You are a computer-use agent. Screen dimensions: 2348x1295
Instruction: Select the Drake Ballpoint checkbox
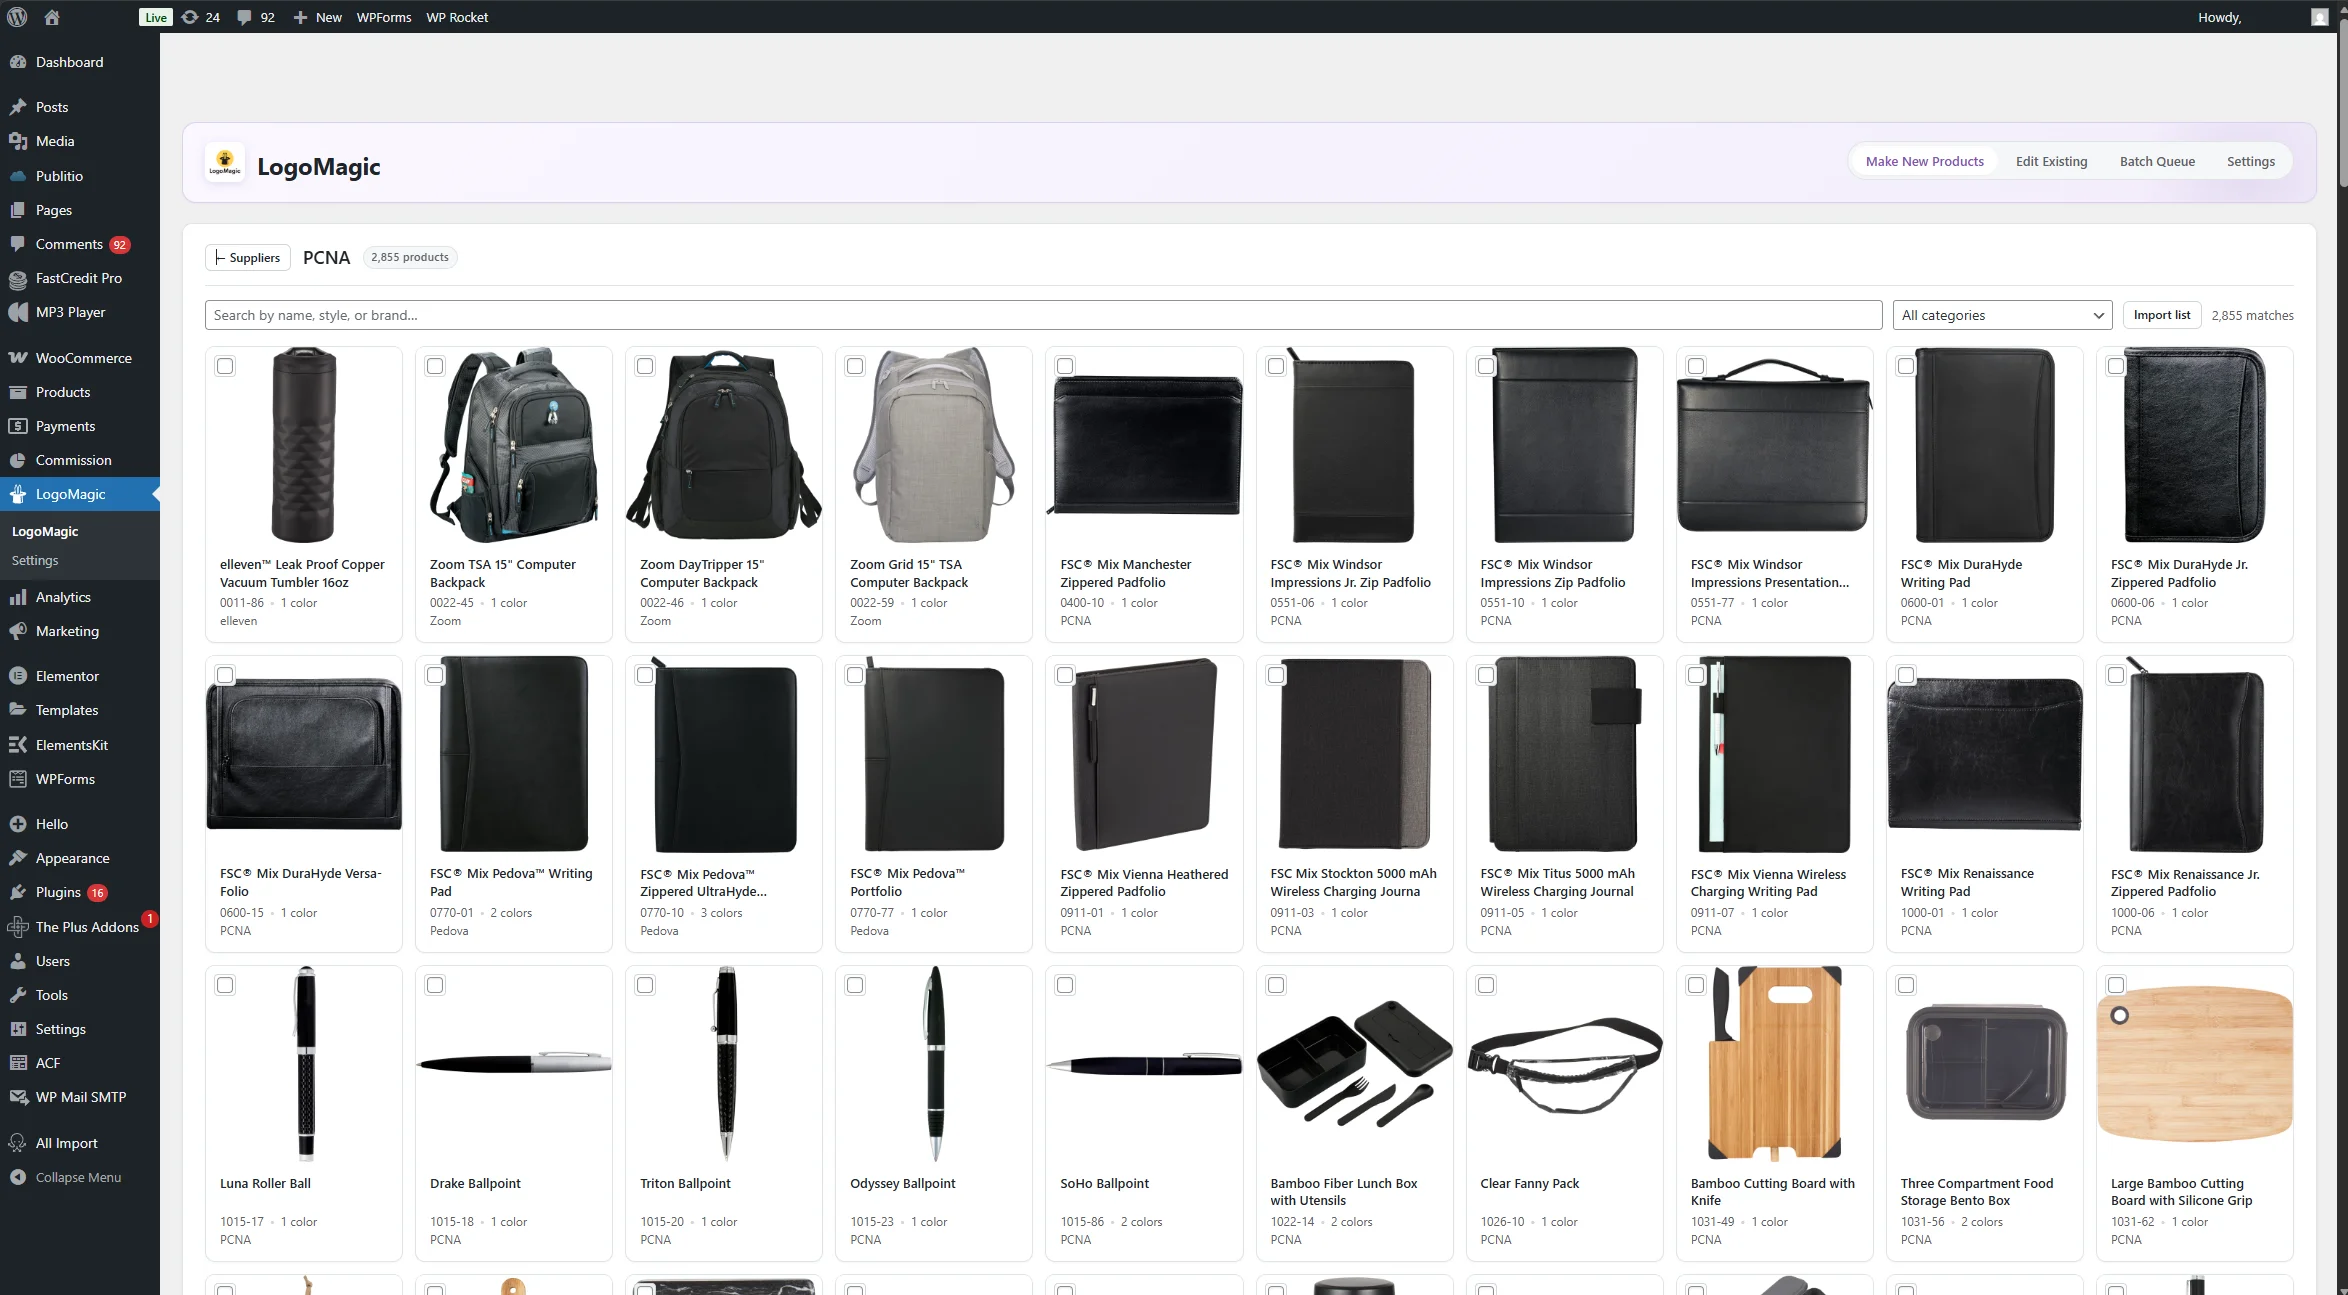click(x=435, y=985)
